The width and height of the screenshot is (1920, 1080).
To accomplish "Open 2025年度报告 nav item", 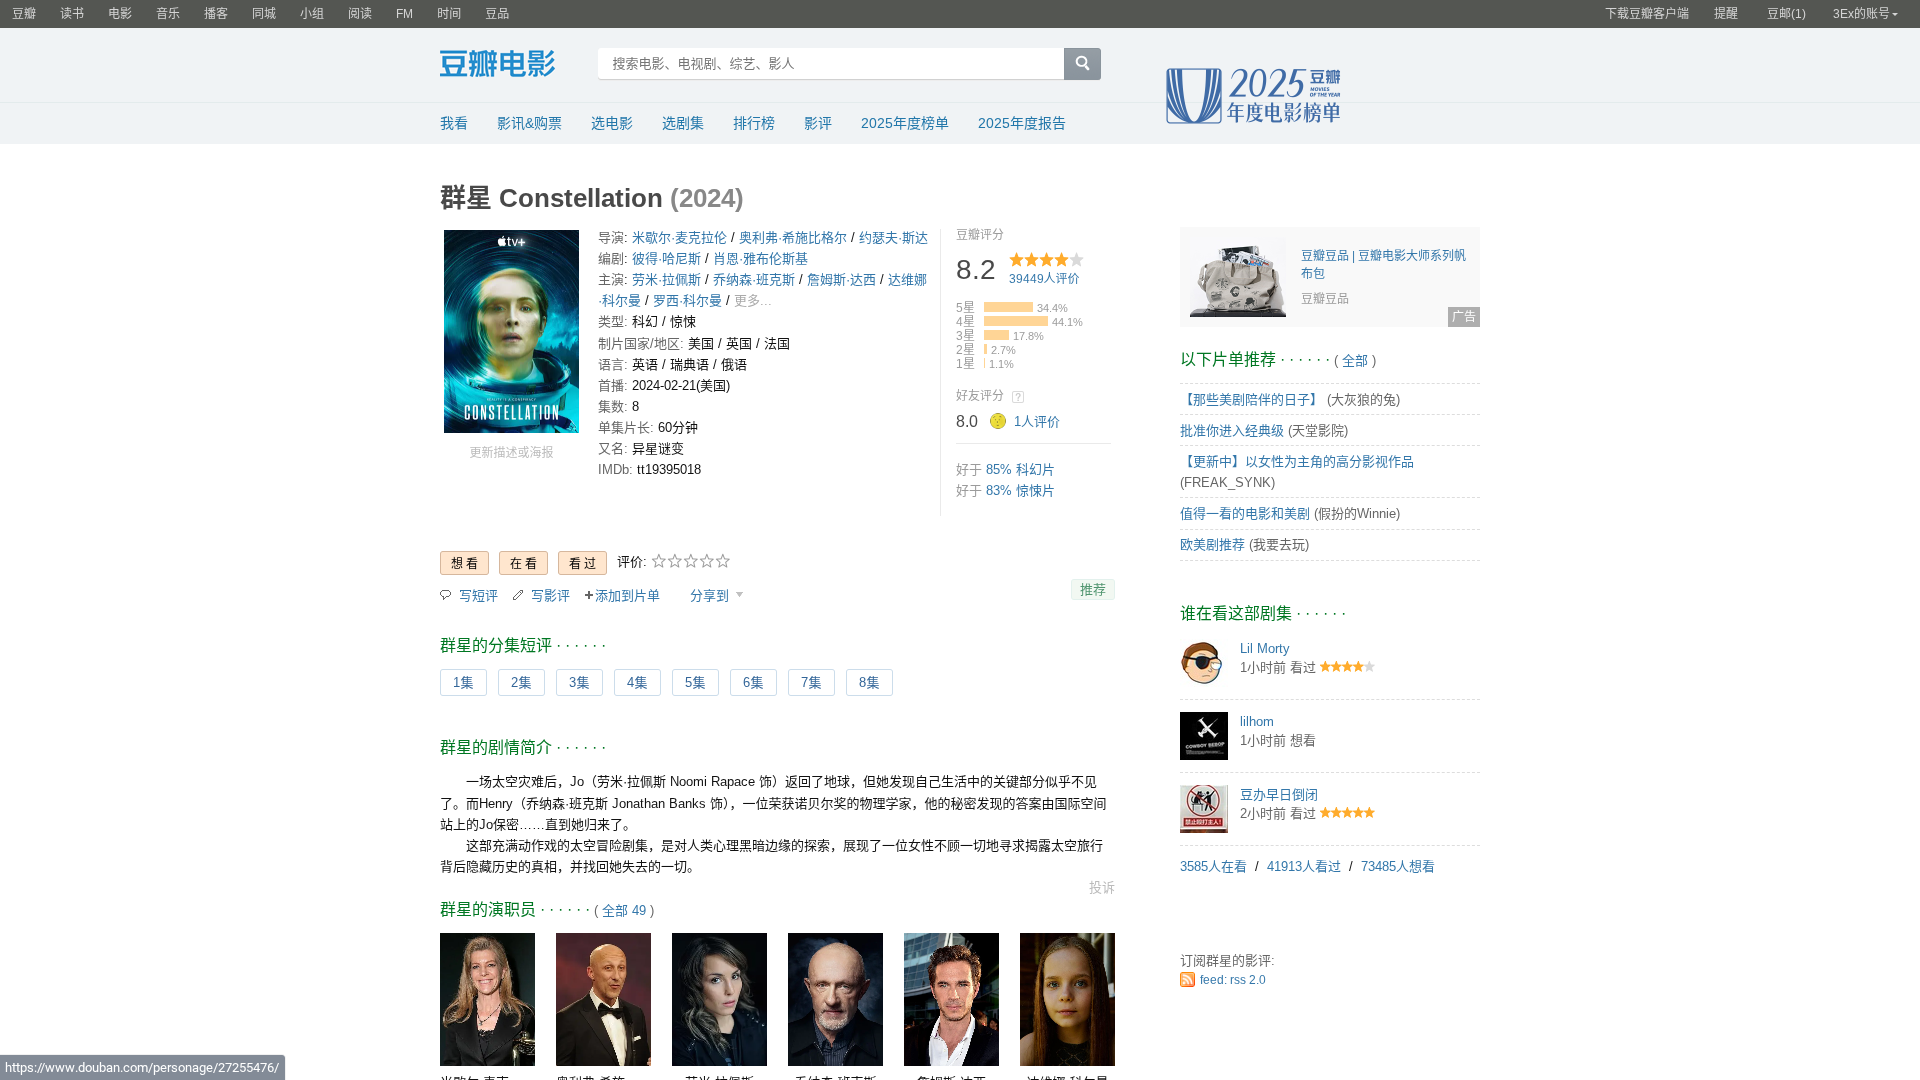I will [x=1021, y=123].
